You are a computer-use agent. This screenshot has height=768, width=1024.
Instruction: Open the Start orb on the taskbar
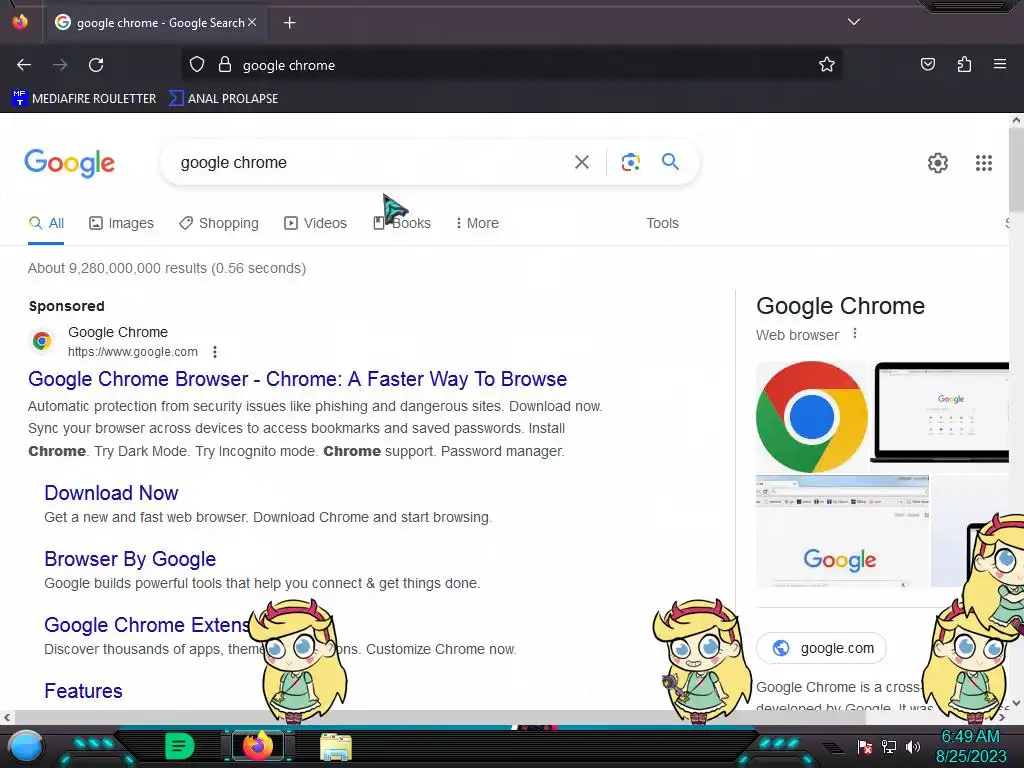click(x=25, y=746)
